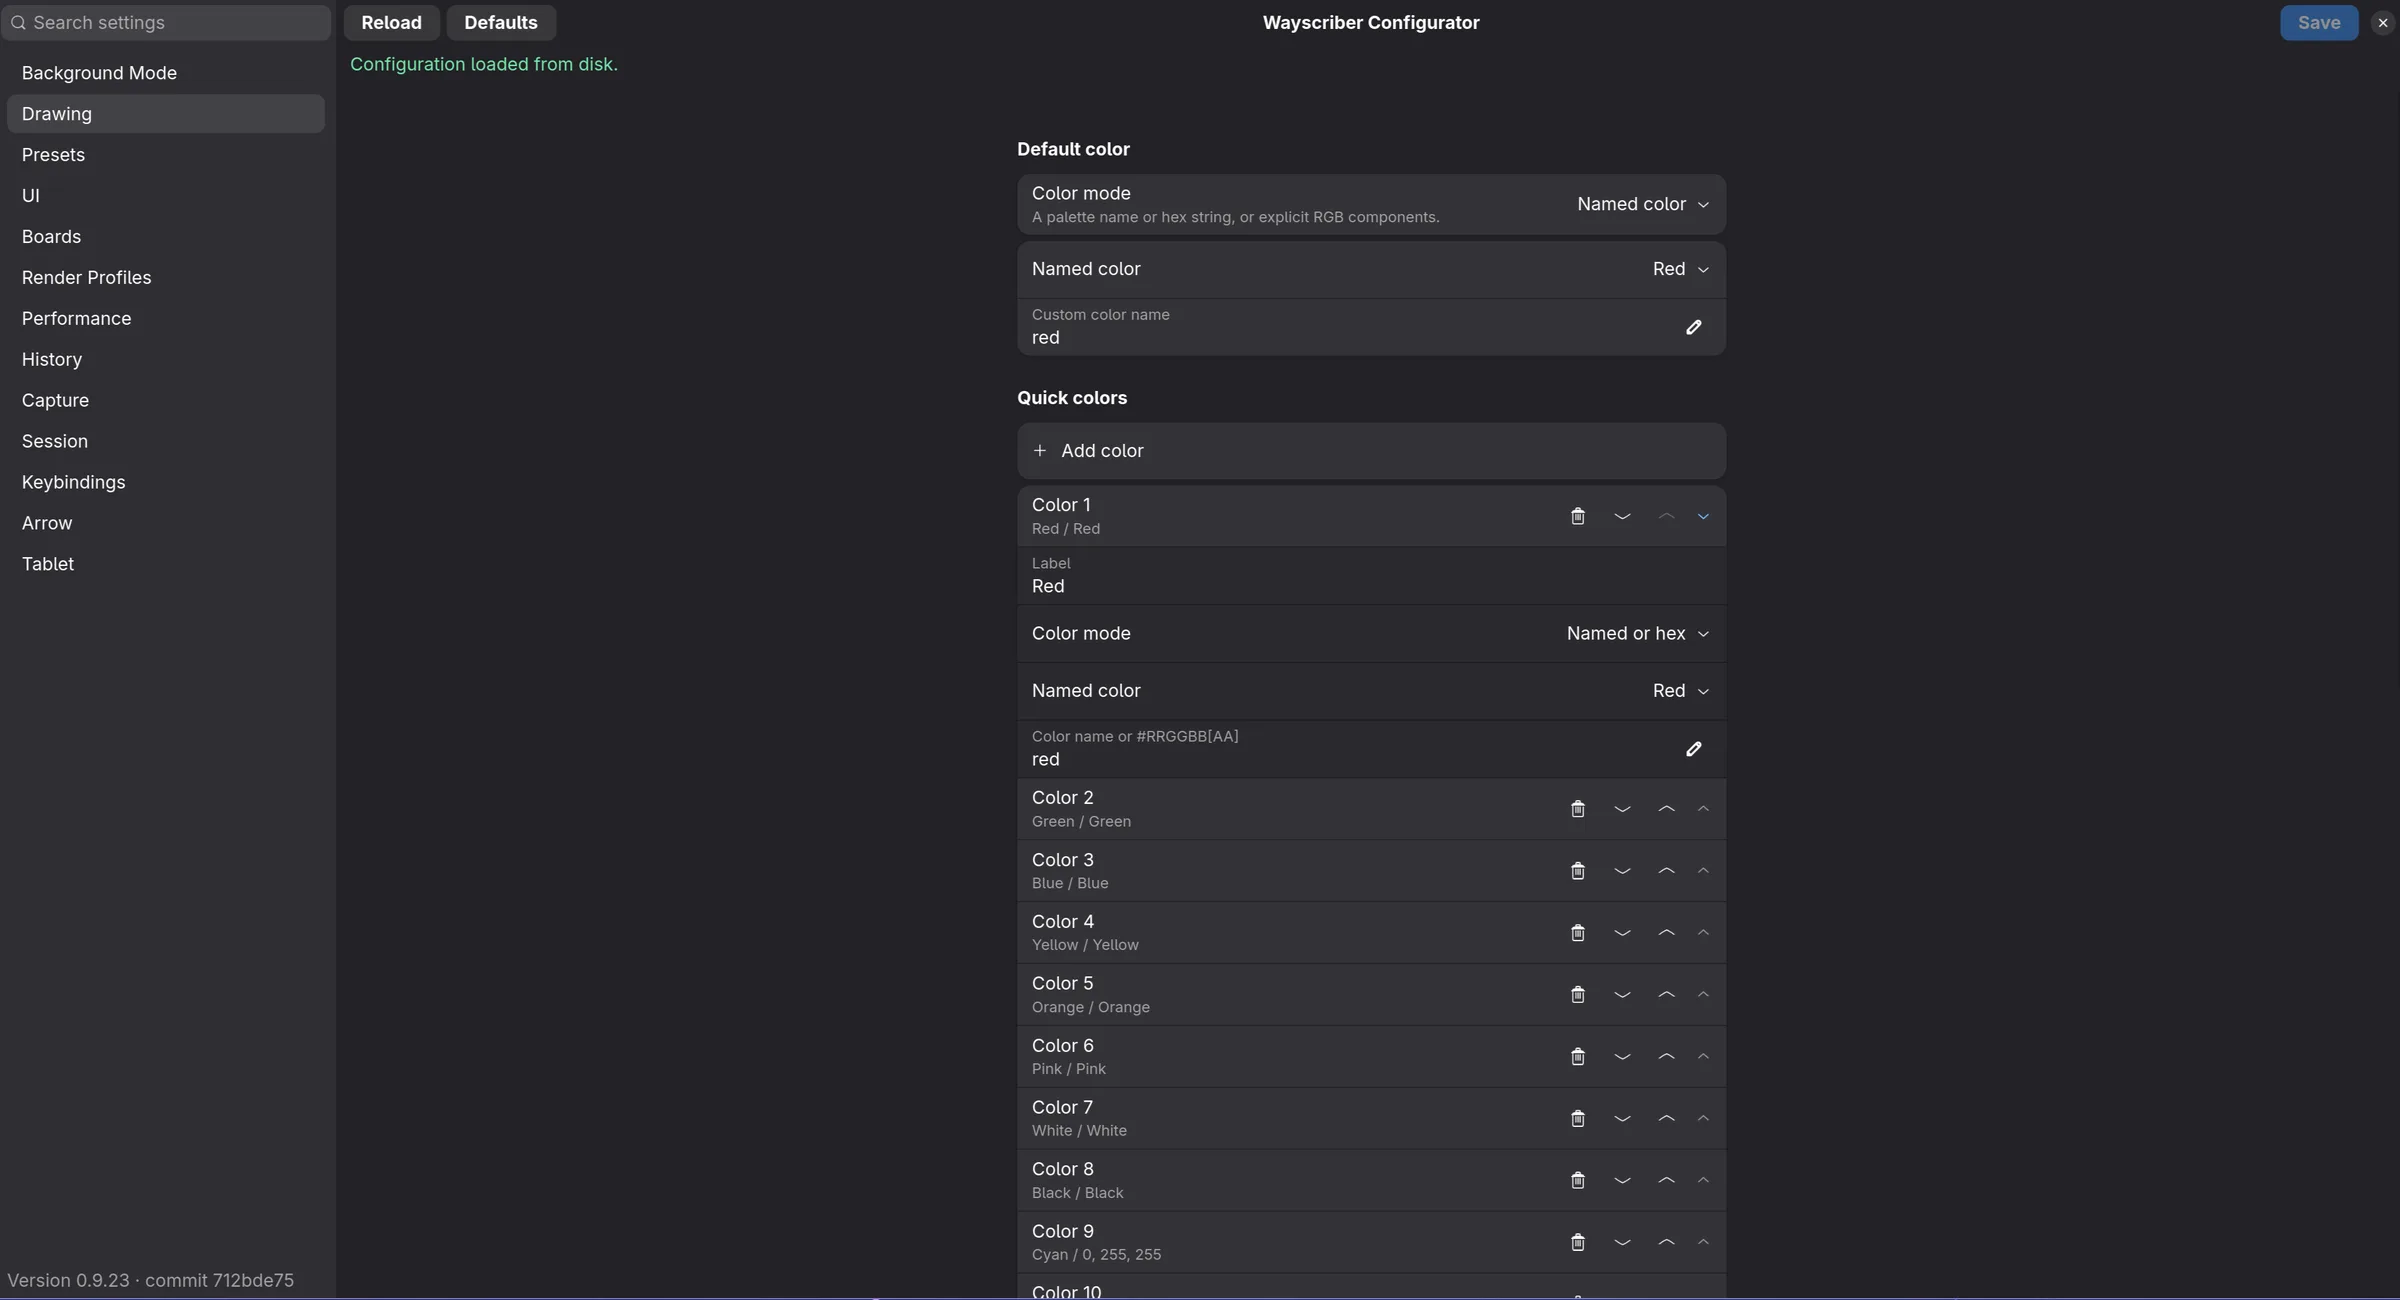Add a new quick color
Viewport: 2400px width, 1300px height.
pyautogui.click(x=1371, y=451)
